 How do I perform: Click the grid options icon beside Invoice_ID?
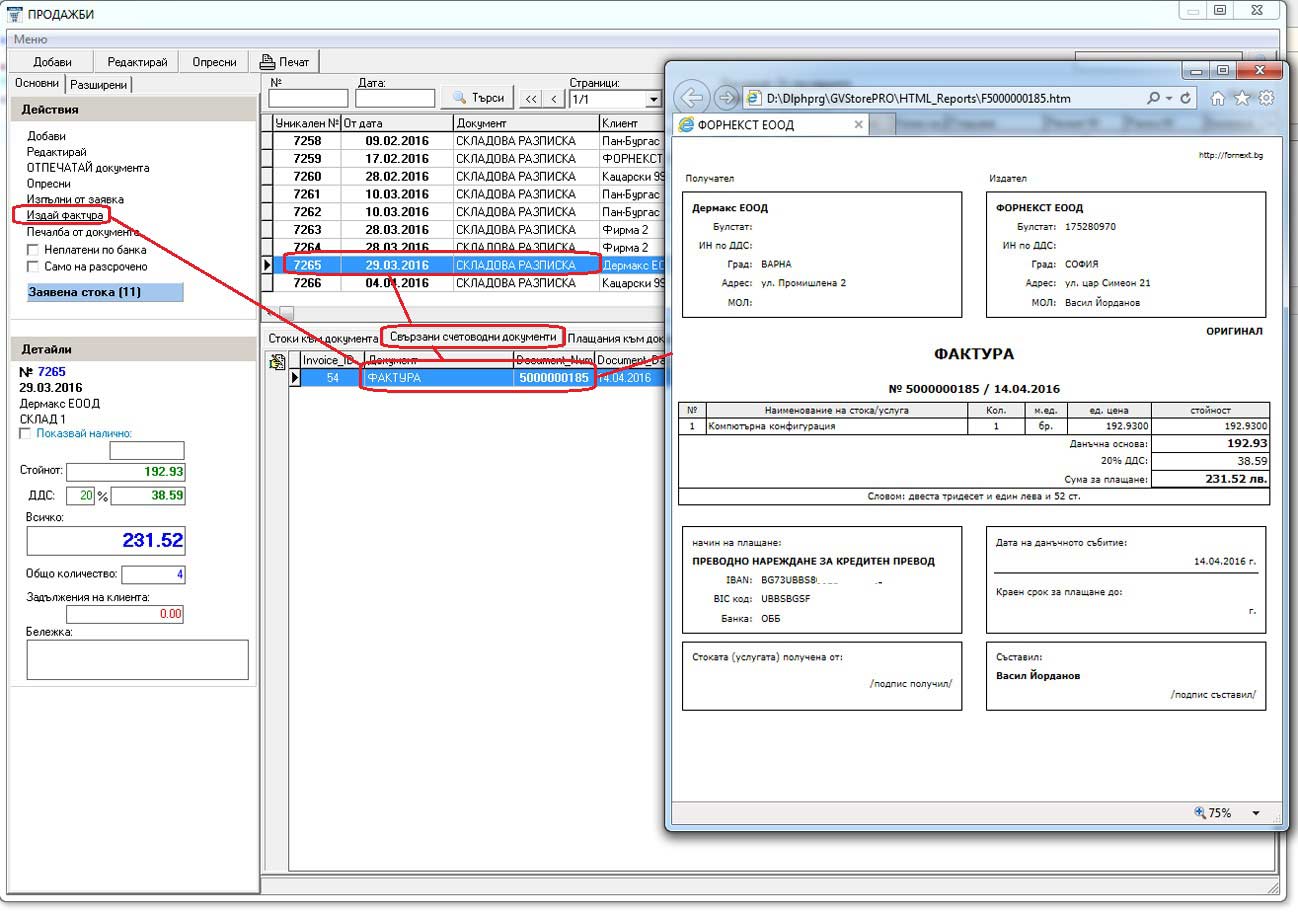(x=277, y=362)
